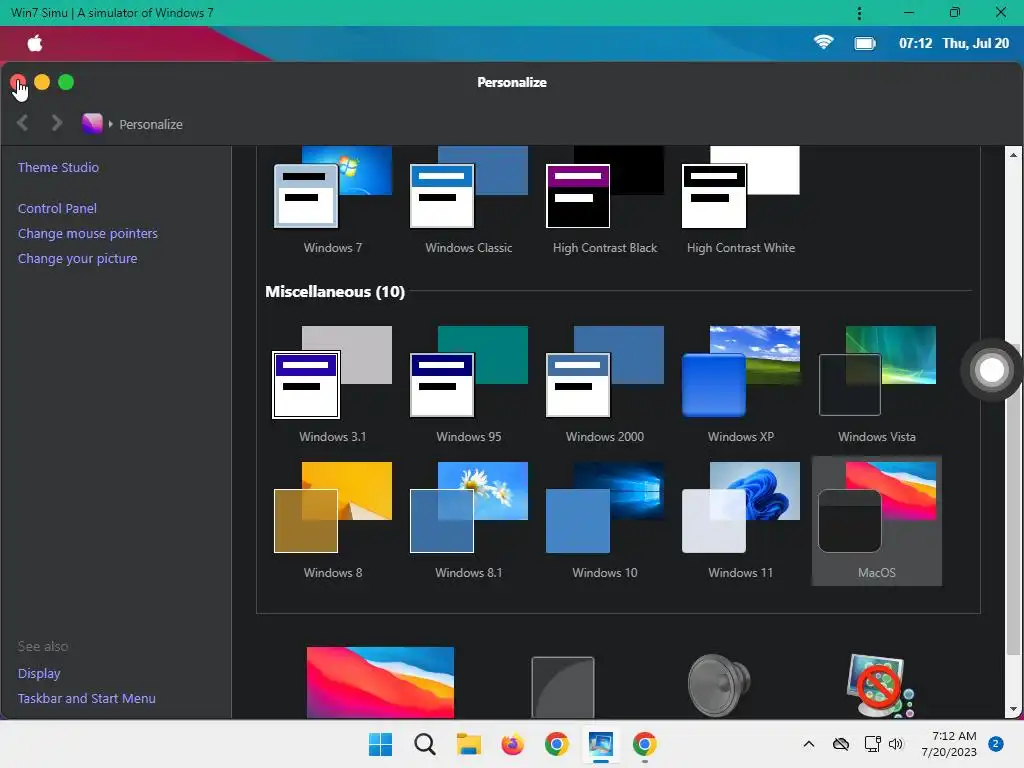Screen dimensions: 1024x768
Task: Select the Windows 7 theme
Action: [x=333, y=199]
